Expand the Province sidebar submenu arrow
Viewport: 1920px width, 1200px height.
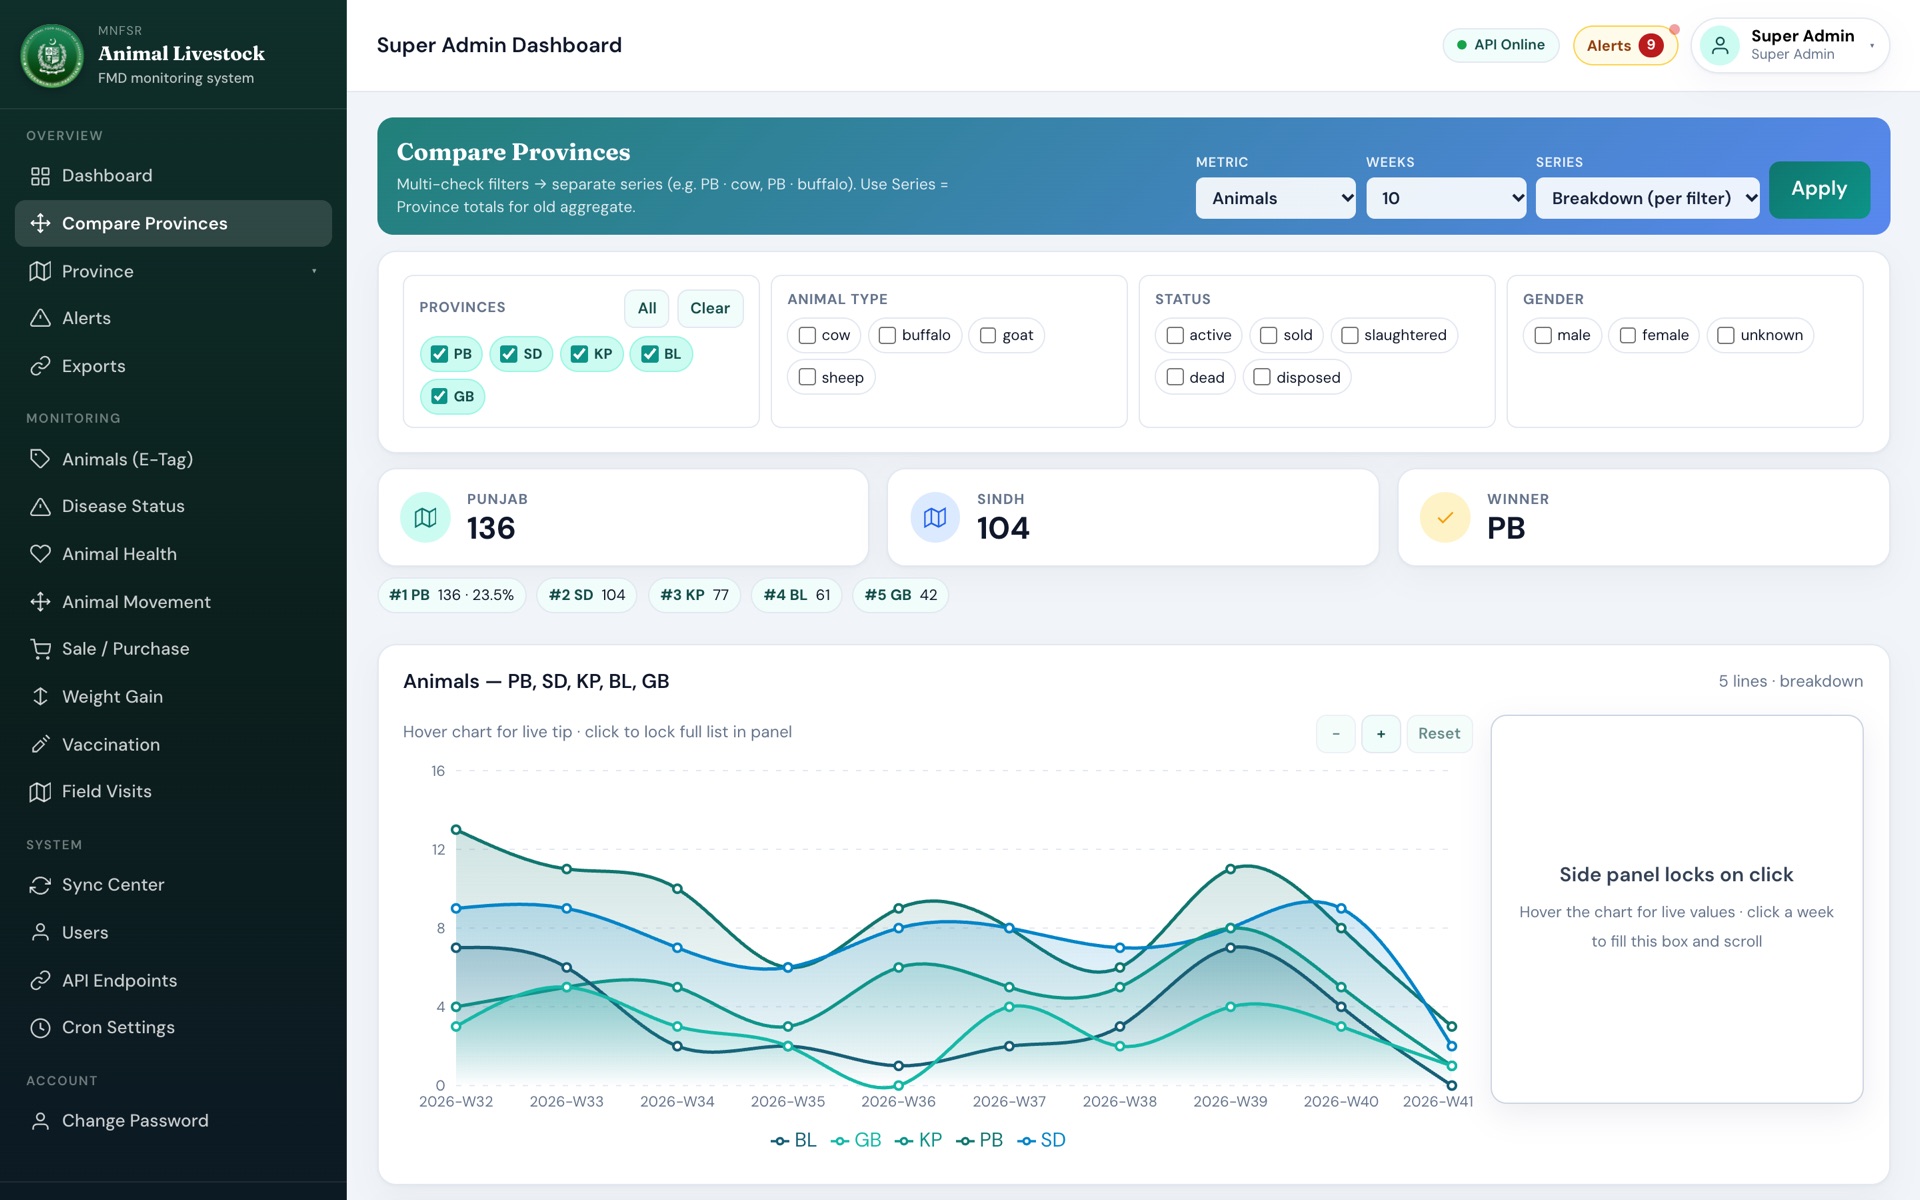pyautogui.click(x=314, y=271)
